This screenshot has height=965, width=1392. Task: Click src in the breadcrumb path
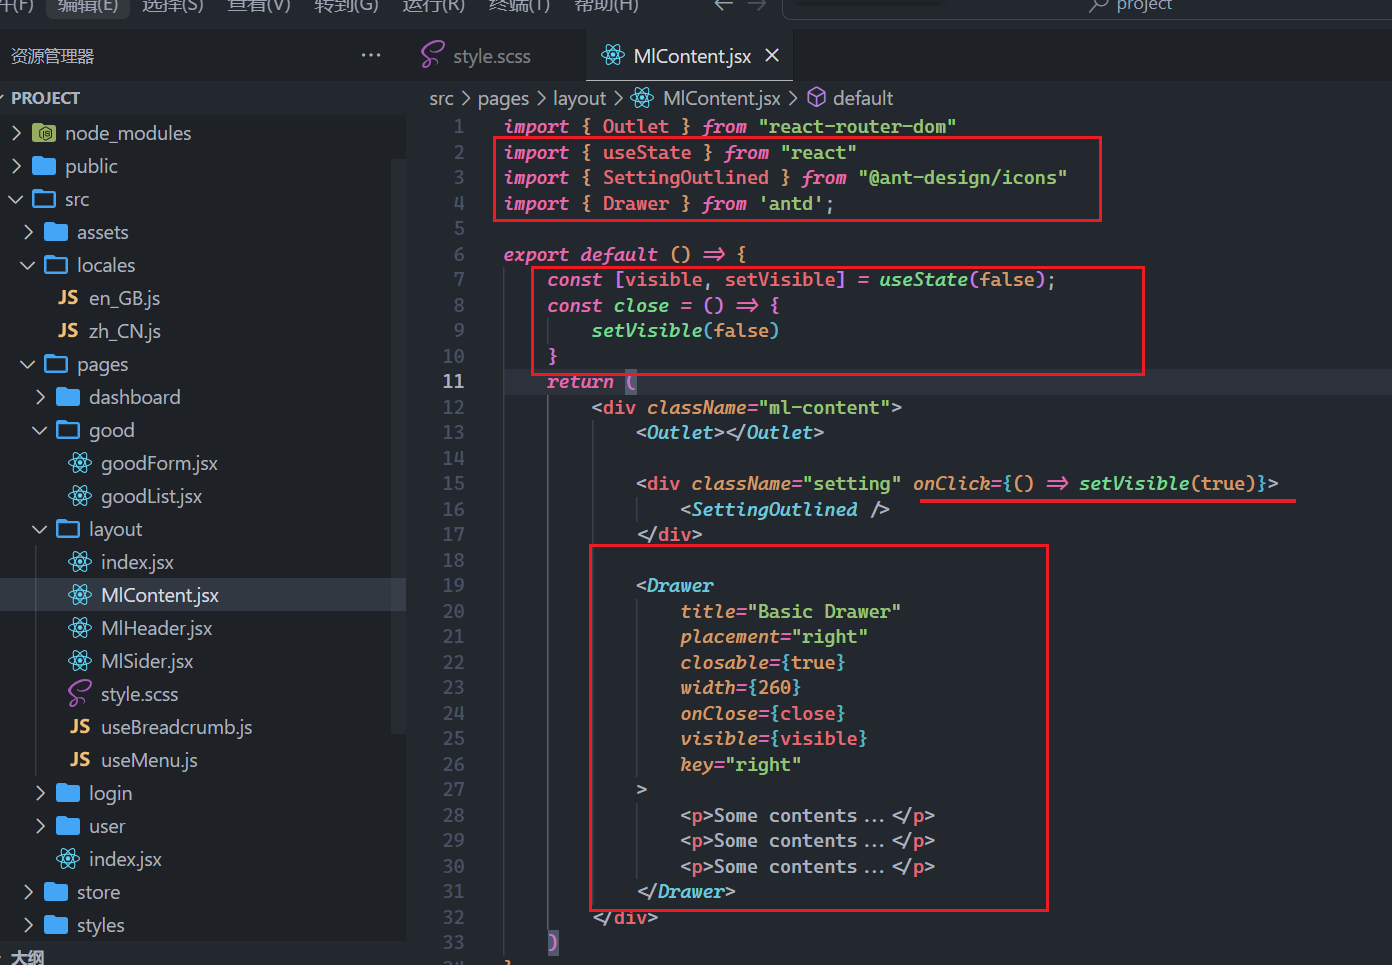[x=441, y=98]
